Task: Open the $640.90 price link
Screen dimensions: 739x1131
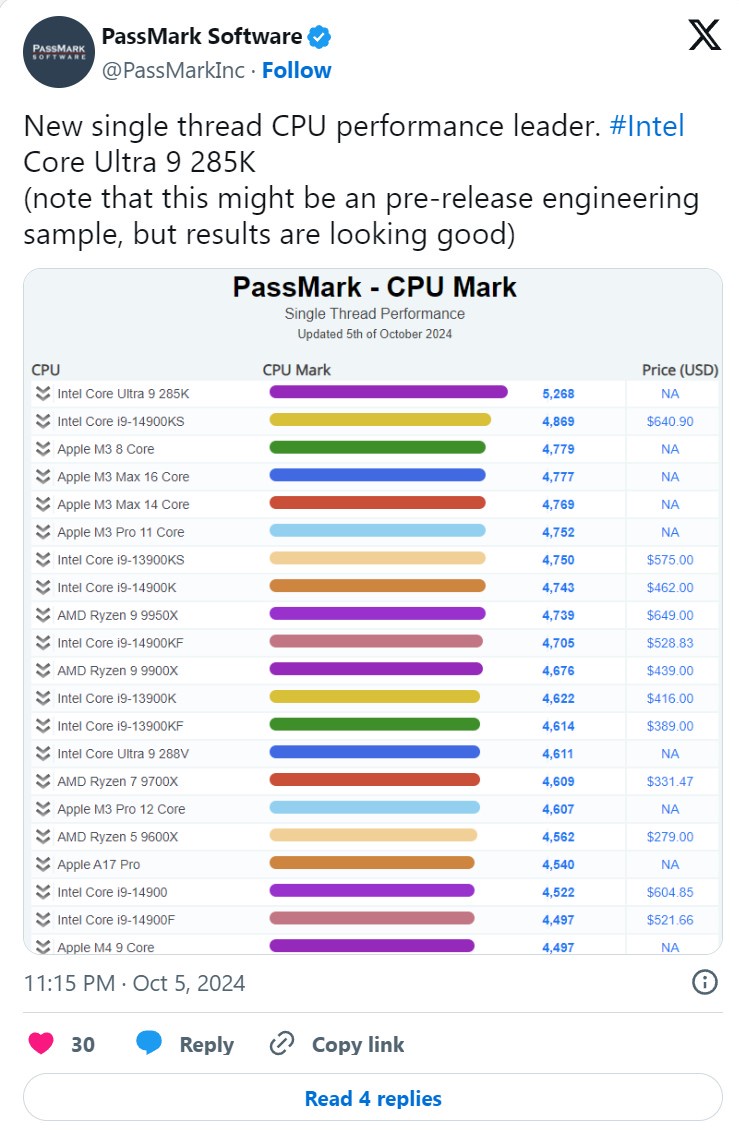Action: point(670,421)
